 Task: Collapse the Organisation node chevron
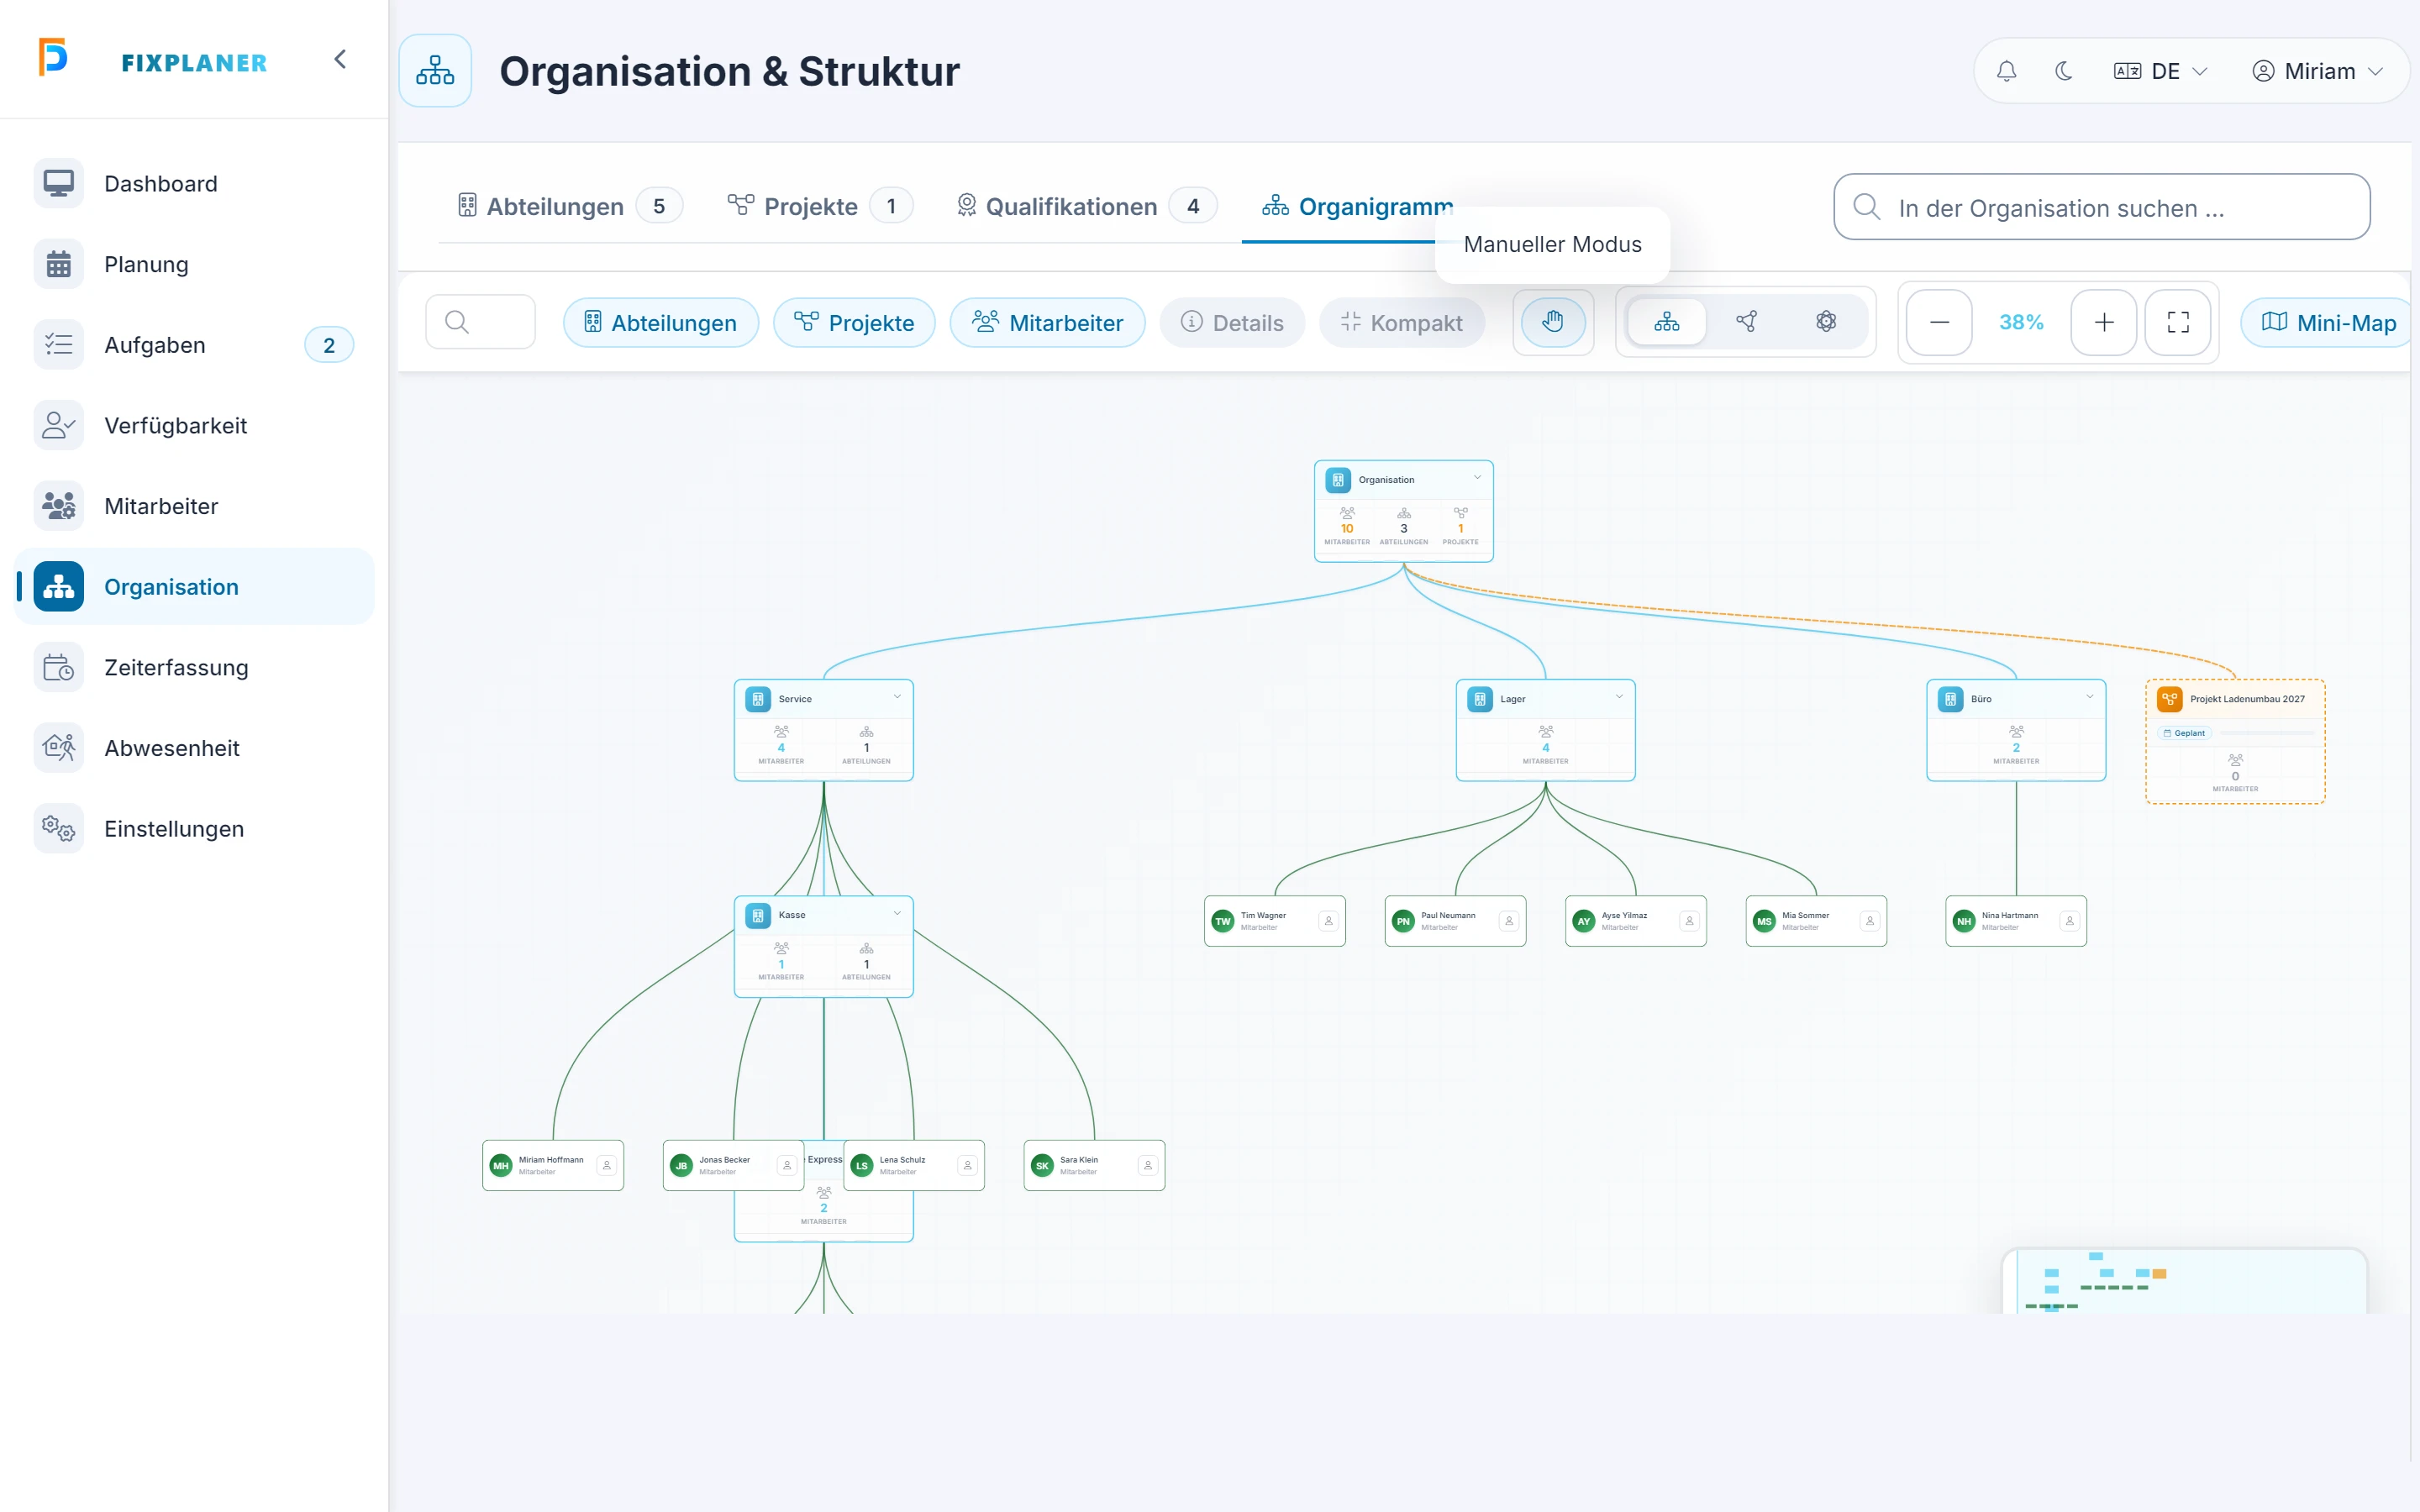[x=1477, y=478]
